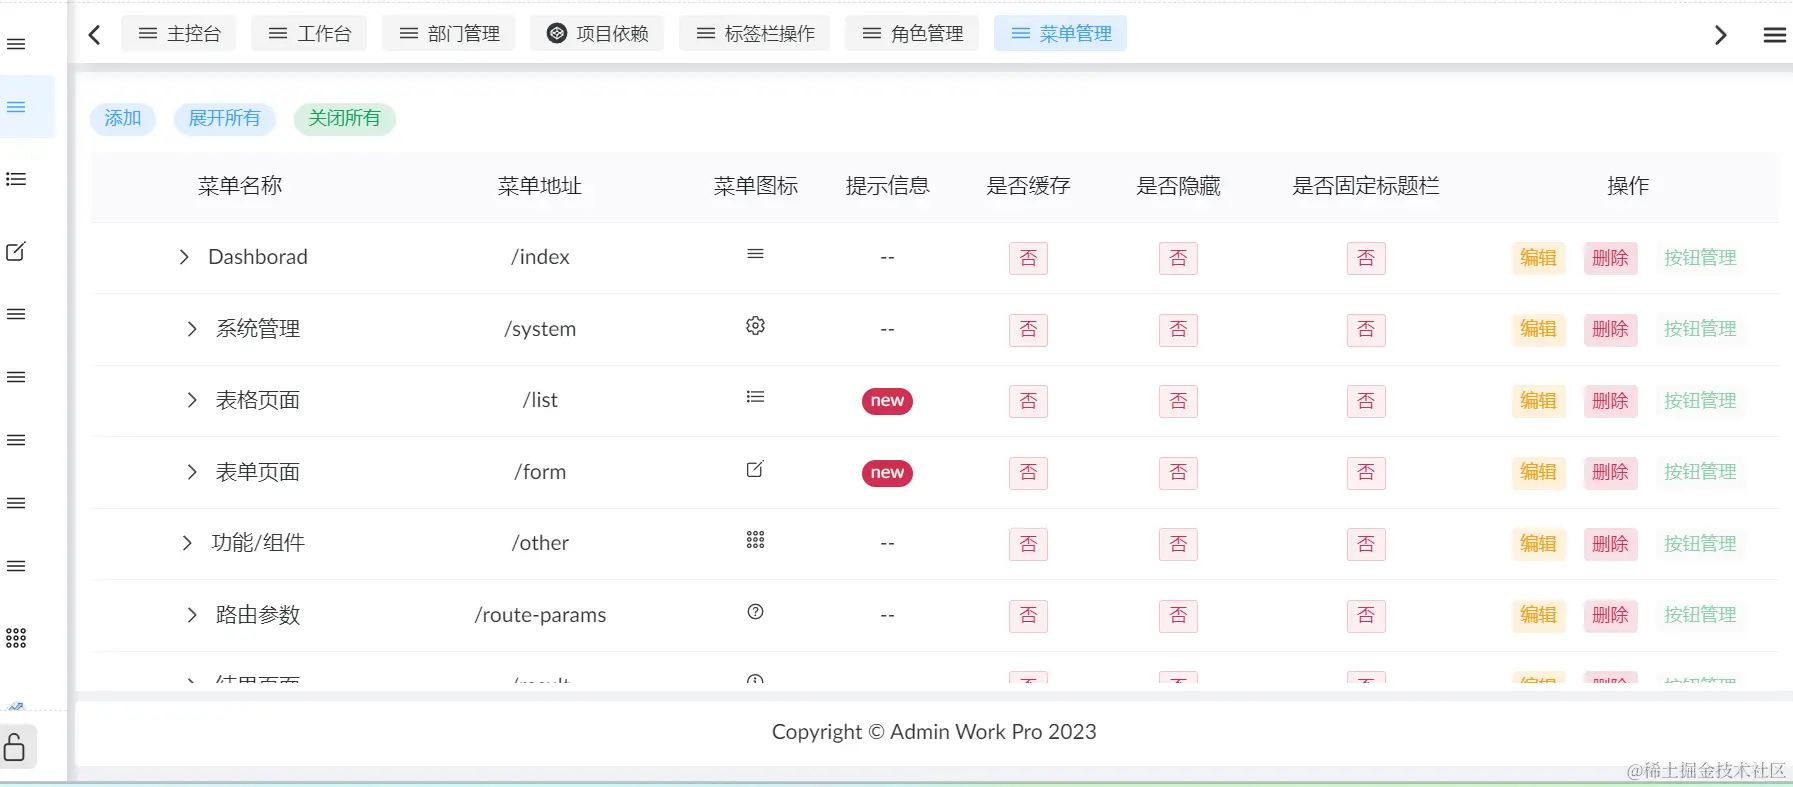Click the new badge in 表单页面 row
This screenshot has width=1793, height=787.
click(x=887, y=473)
